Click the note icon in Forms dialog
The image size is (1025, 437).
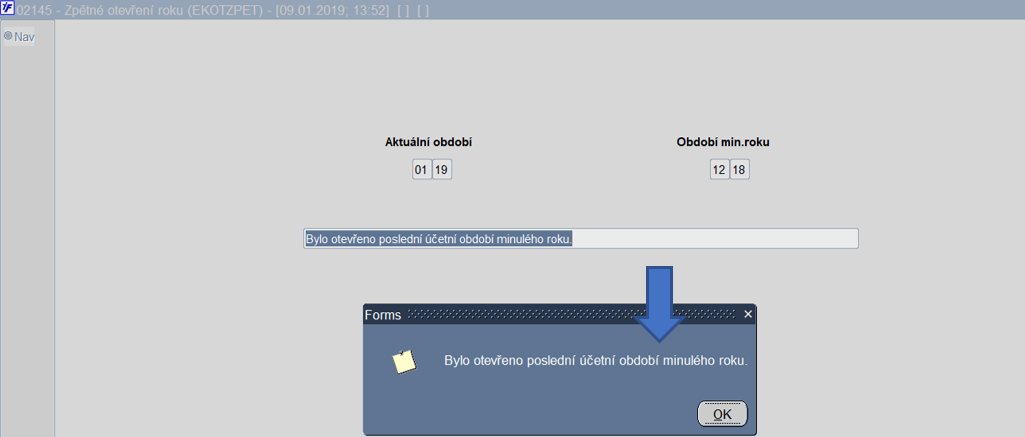(404, 361)
